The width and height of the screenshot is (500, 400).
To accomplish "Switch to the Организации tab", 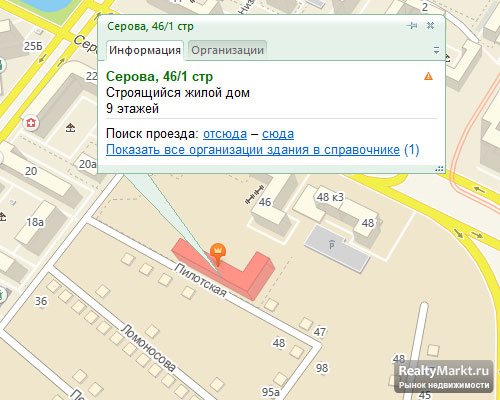I will click(x=227, y=50).
